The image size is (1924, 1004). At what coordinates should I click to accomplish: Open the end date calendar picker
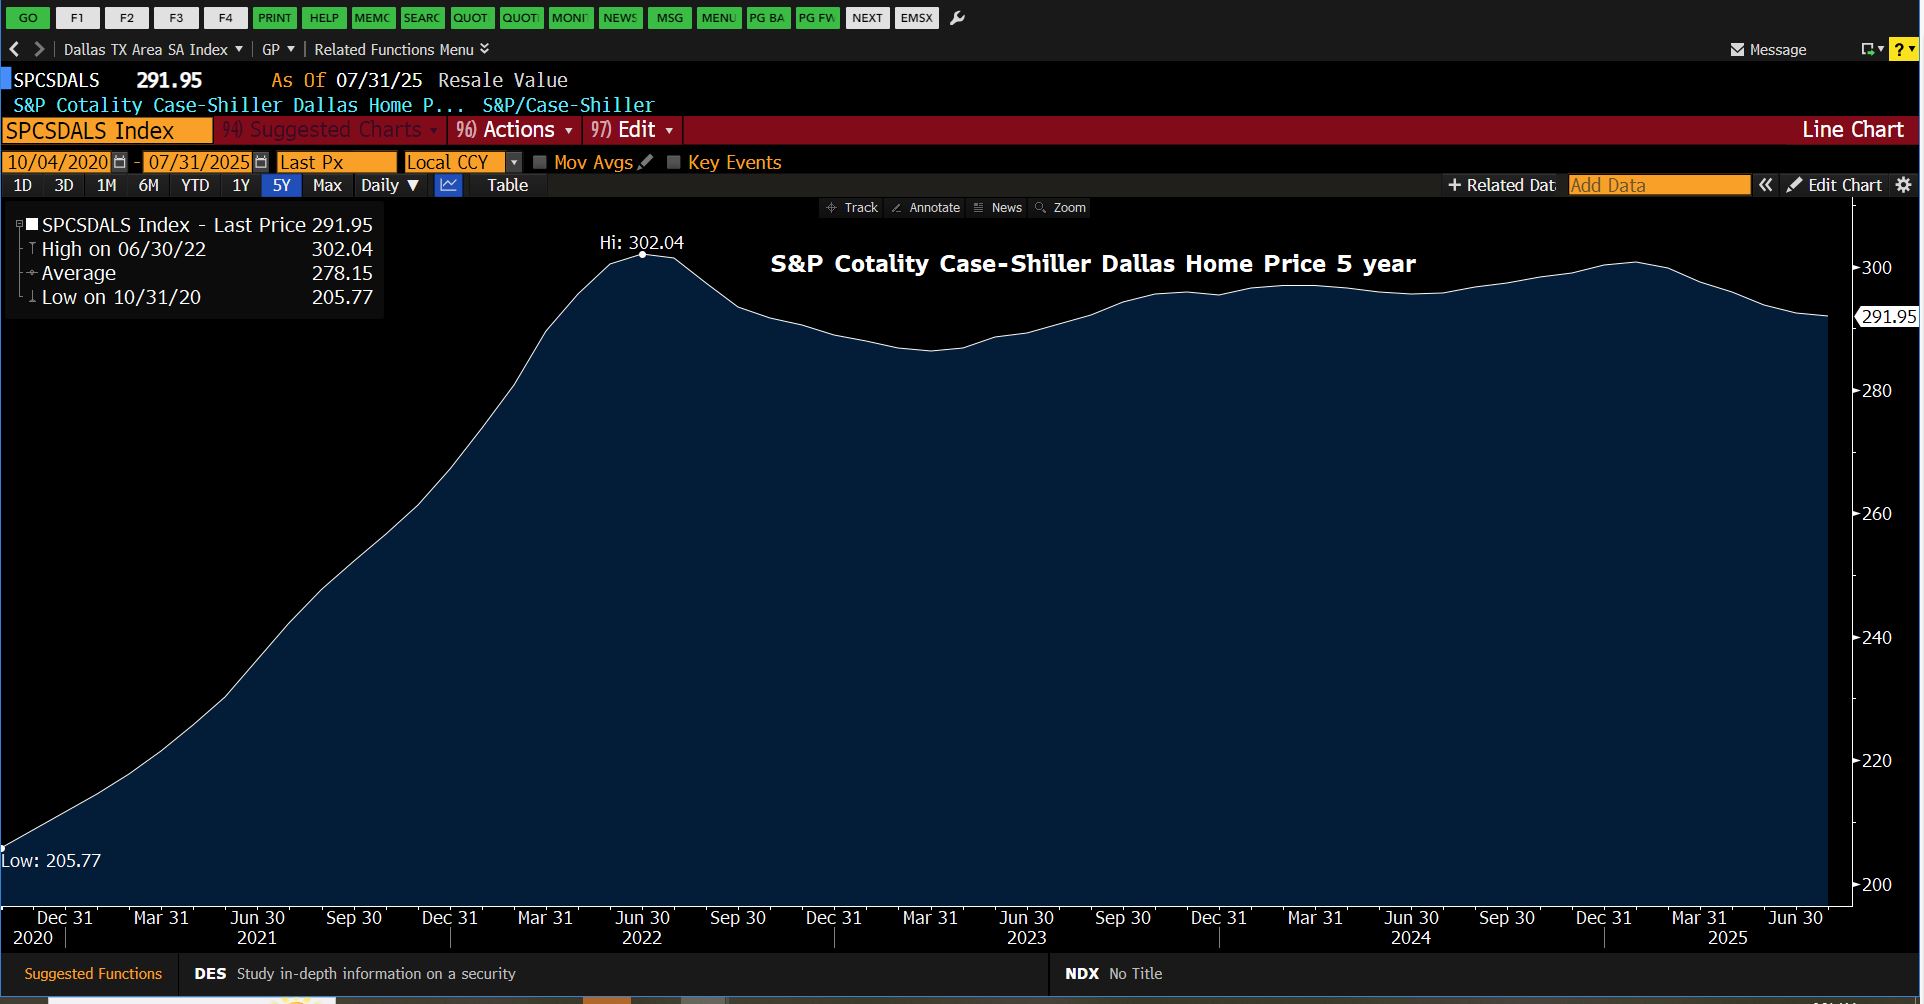pos(261,162)
